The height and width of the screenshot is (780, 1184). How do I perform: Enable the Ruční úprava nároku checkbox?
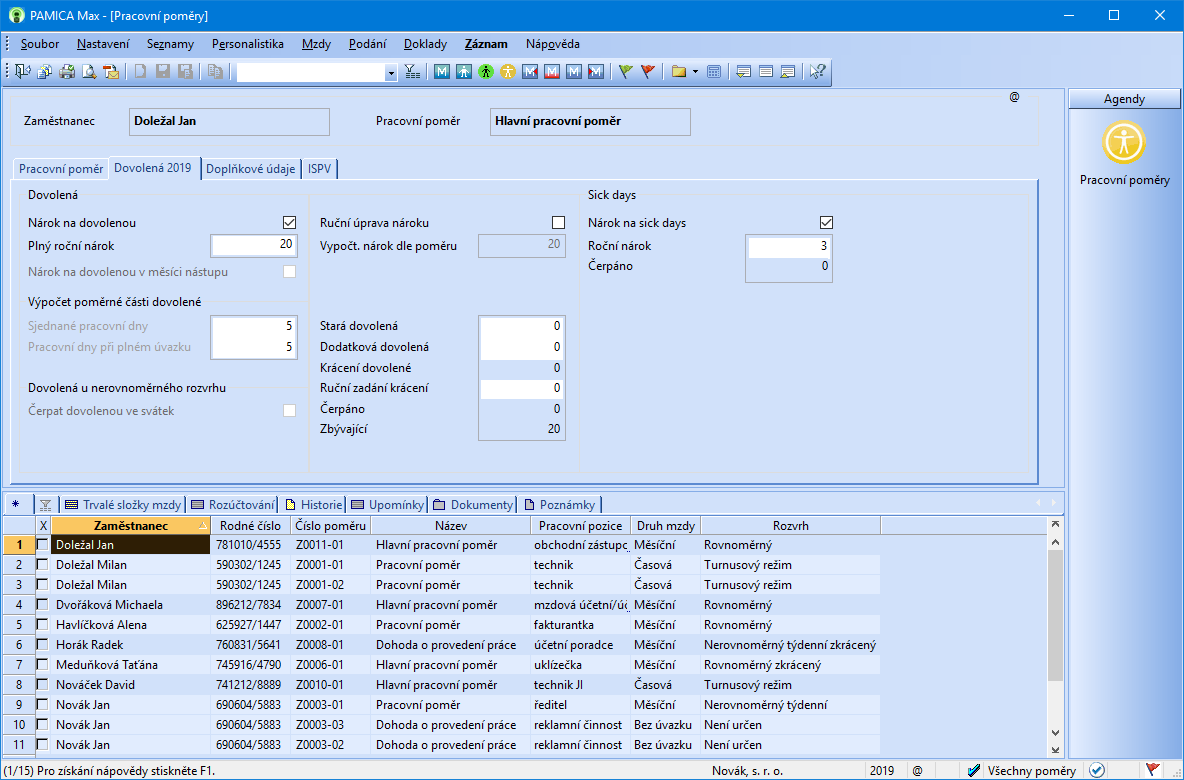(558, 223)
